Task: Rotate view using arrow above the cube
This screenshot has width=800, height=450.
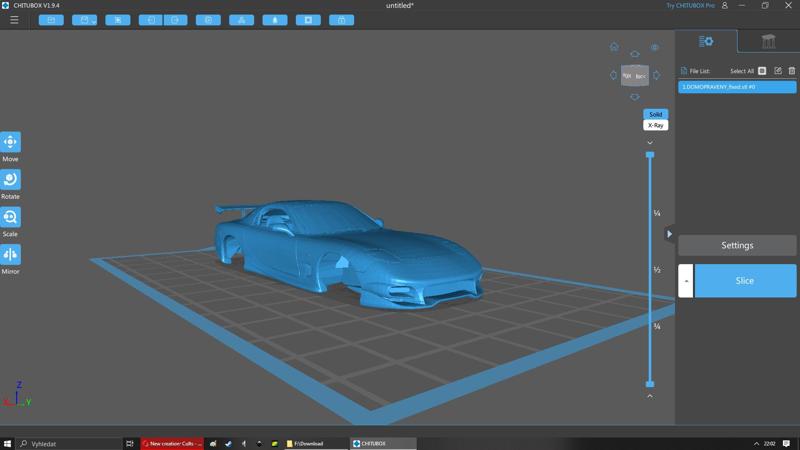Action: [x=635, y=54]
